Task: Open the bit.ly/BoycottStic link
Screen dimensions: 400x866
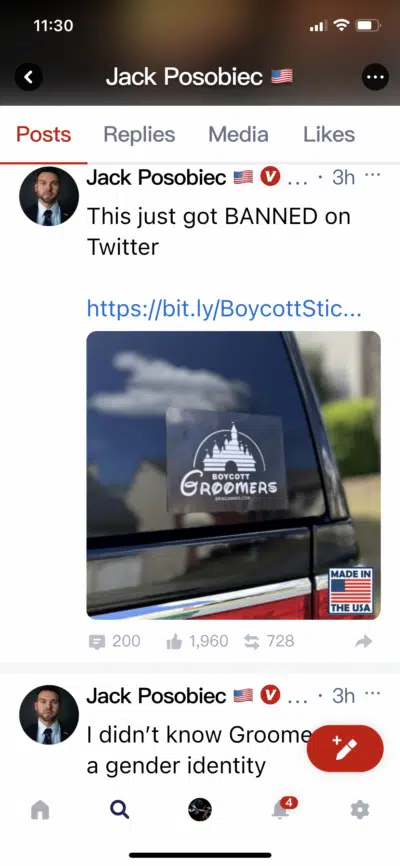Action: coord(224,309)
